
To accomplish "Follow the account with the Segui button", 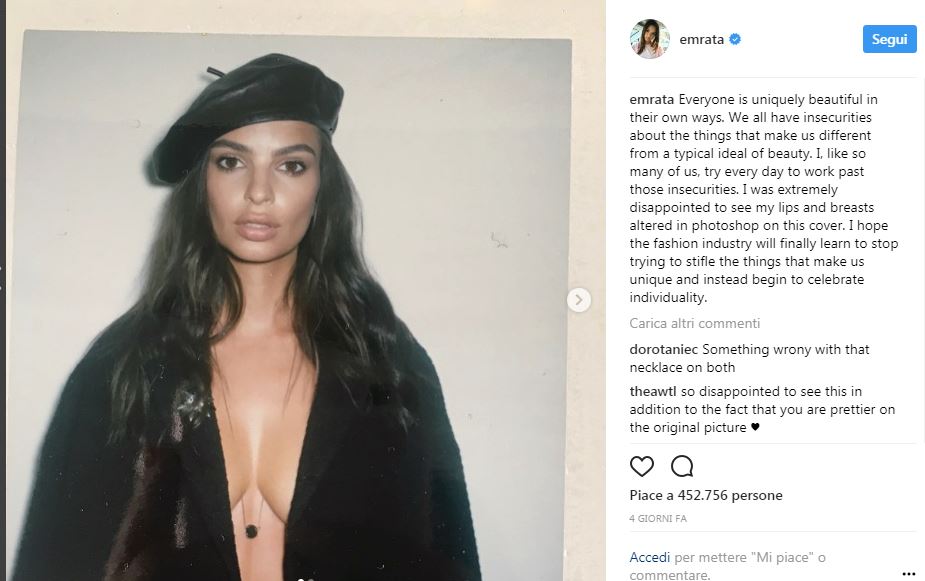I will (890, 39).
